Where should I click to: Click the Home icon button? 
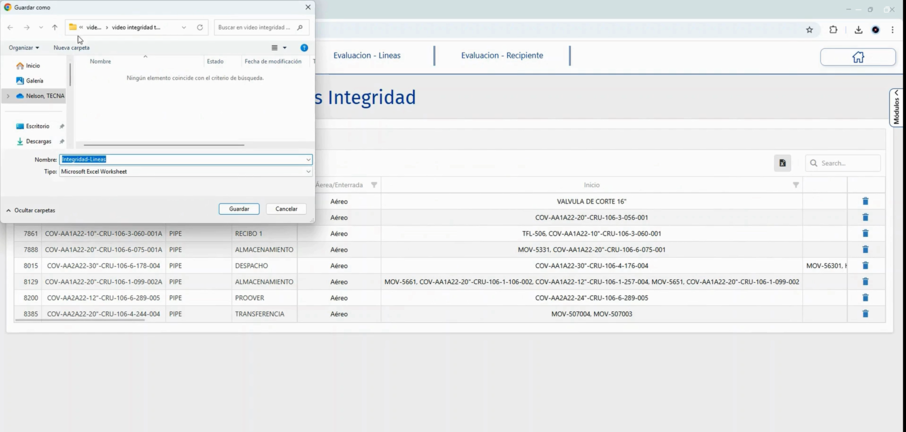click(857, 57)
